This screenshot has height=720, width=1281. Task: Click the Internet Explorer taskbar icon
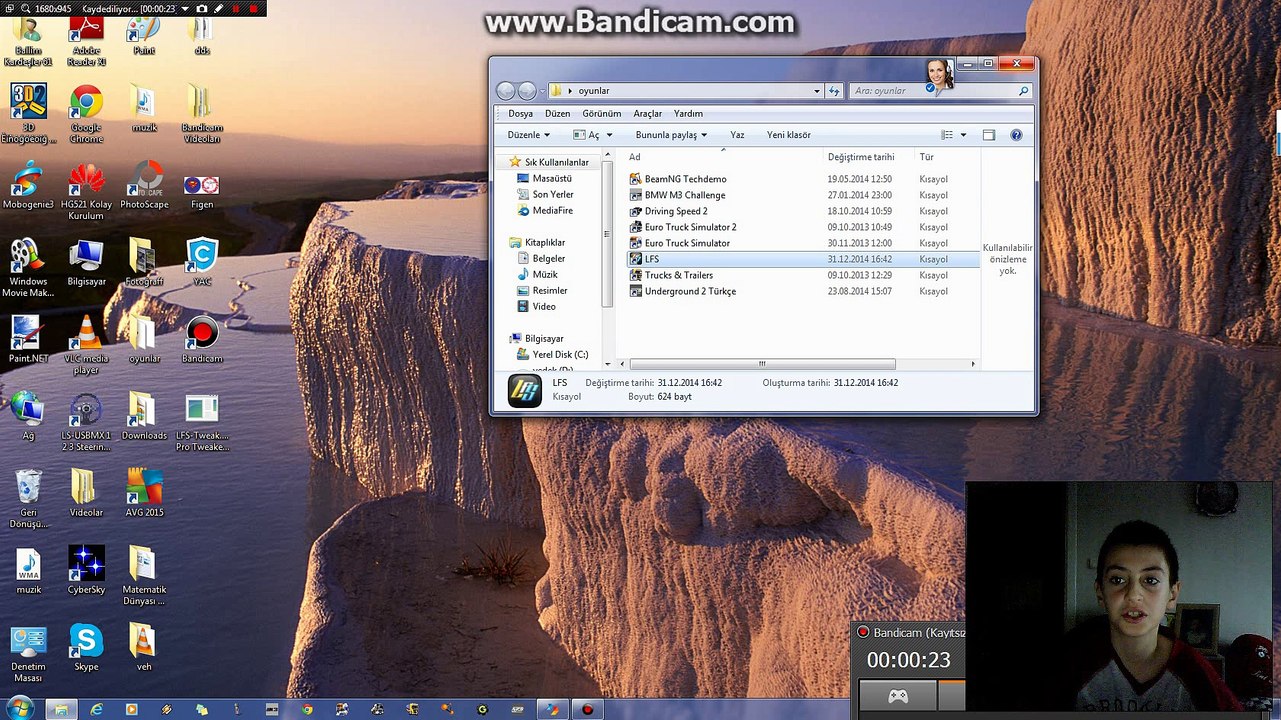pyautogui.click(x=96, y=710)
